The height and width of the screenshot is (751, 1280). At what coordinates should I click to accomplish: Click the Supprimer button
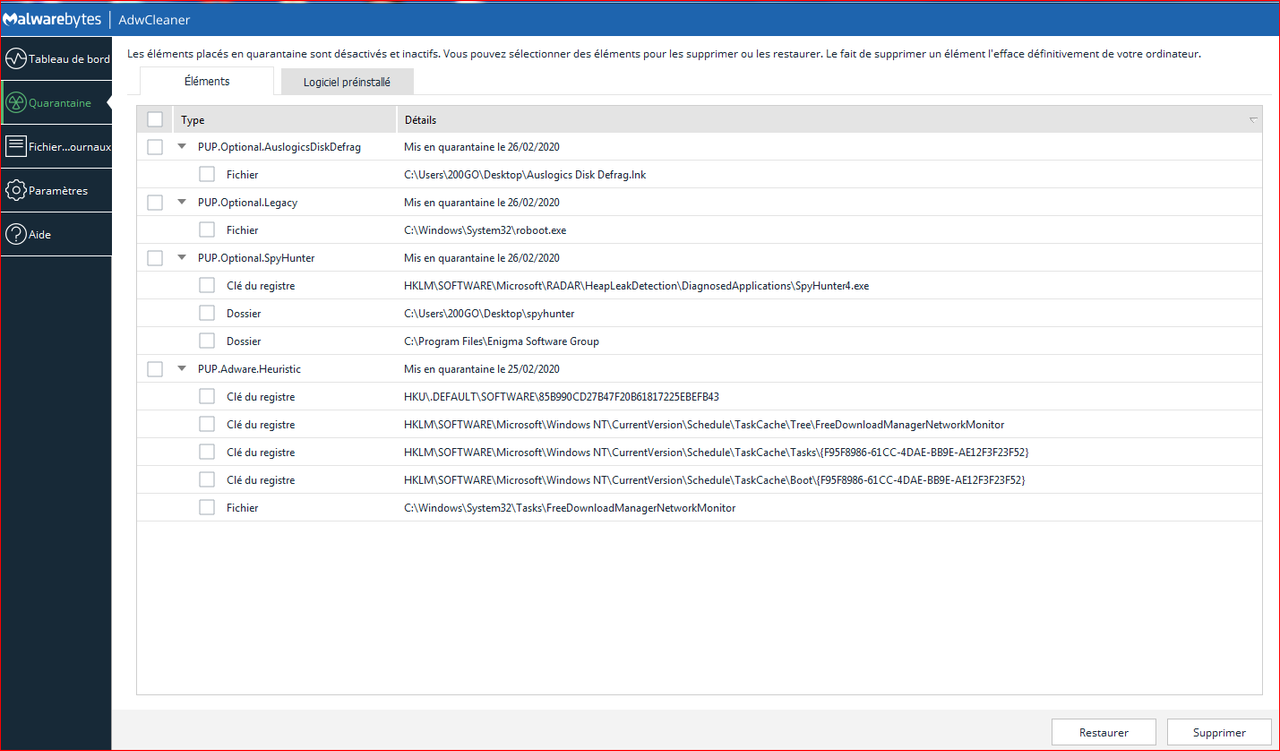pyautogui.click(x=1219, y=733)
